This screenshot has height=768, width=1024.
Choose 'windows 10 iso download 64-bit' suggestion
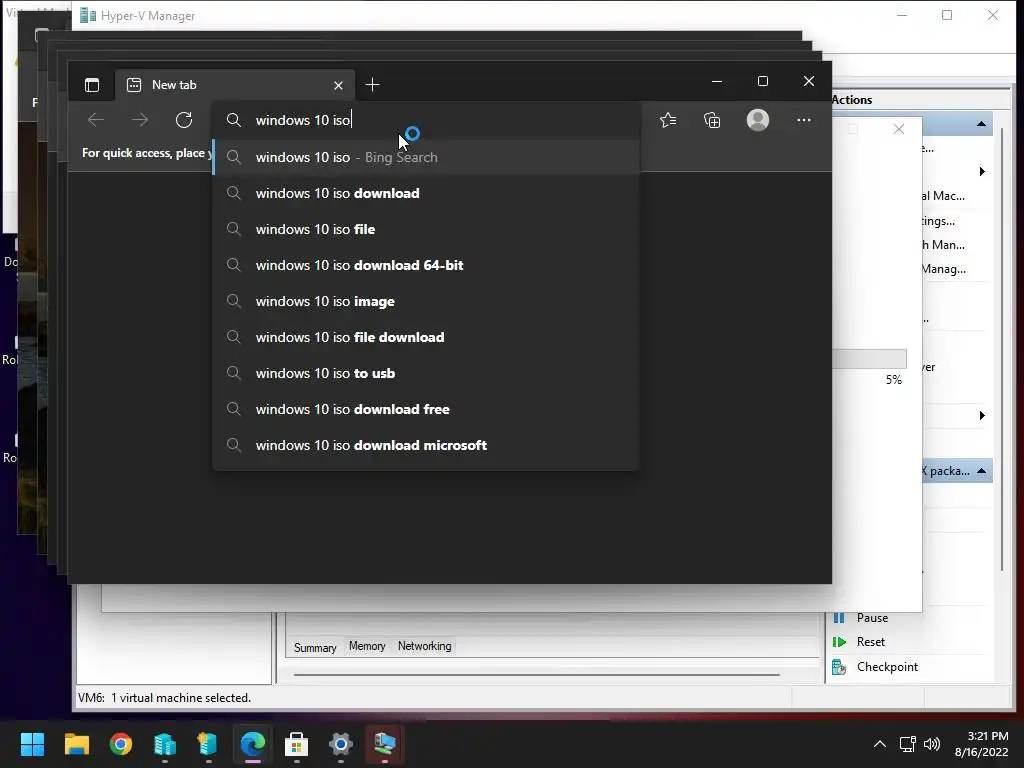tap(426, 265)
